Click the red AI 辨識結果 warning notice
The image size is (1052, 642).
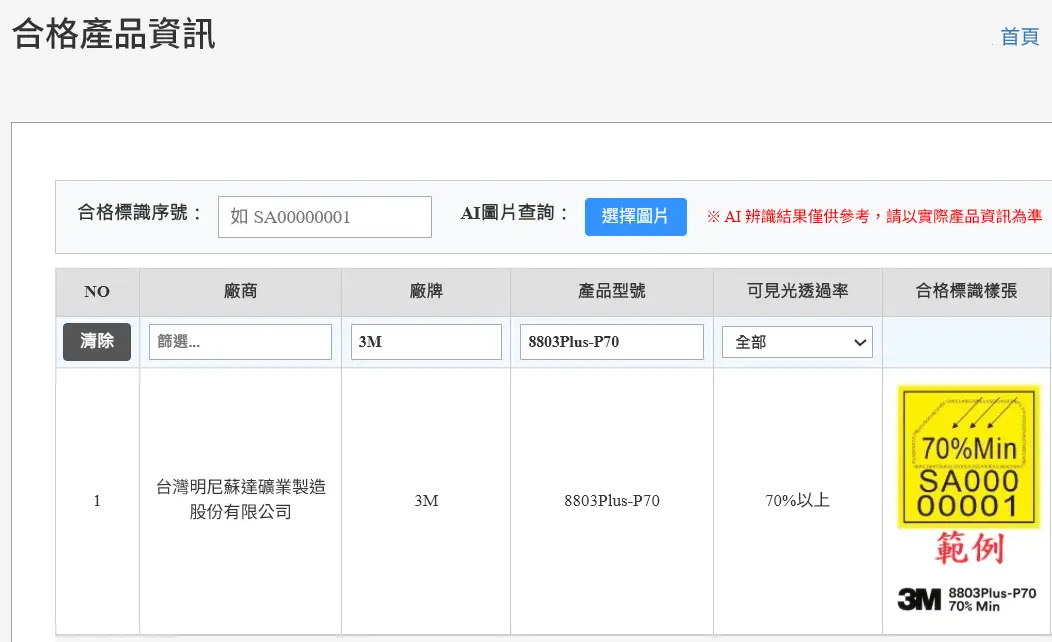[874, 217]
